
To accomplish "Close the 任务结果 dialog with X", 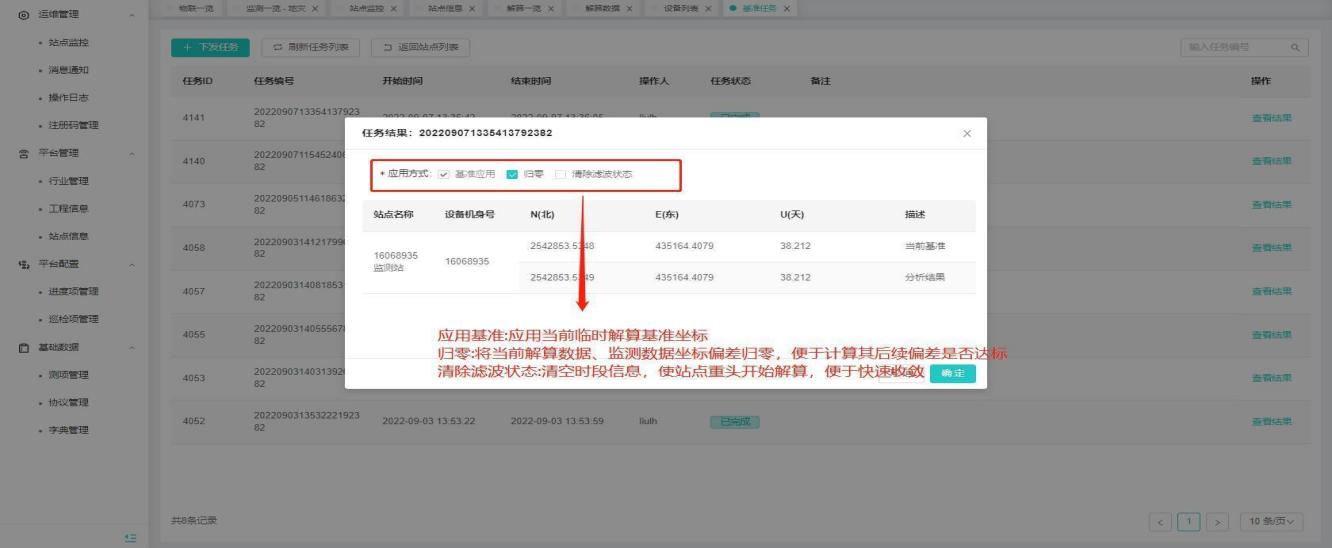I will [x=966, y=133].
